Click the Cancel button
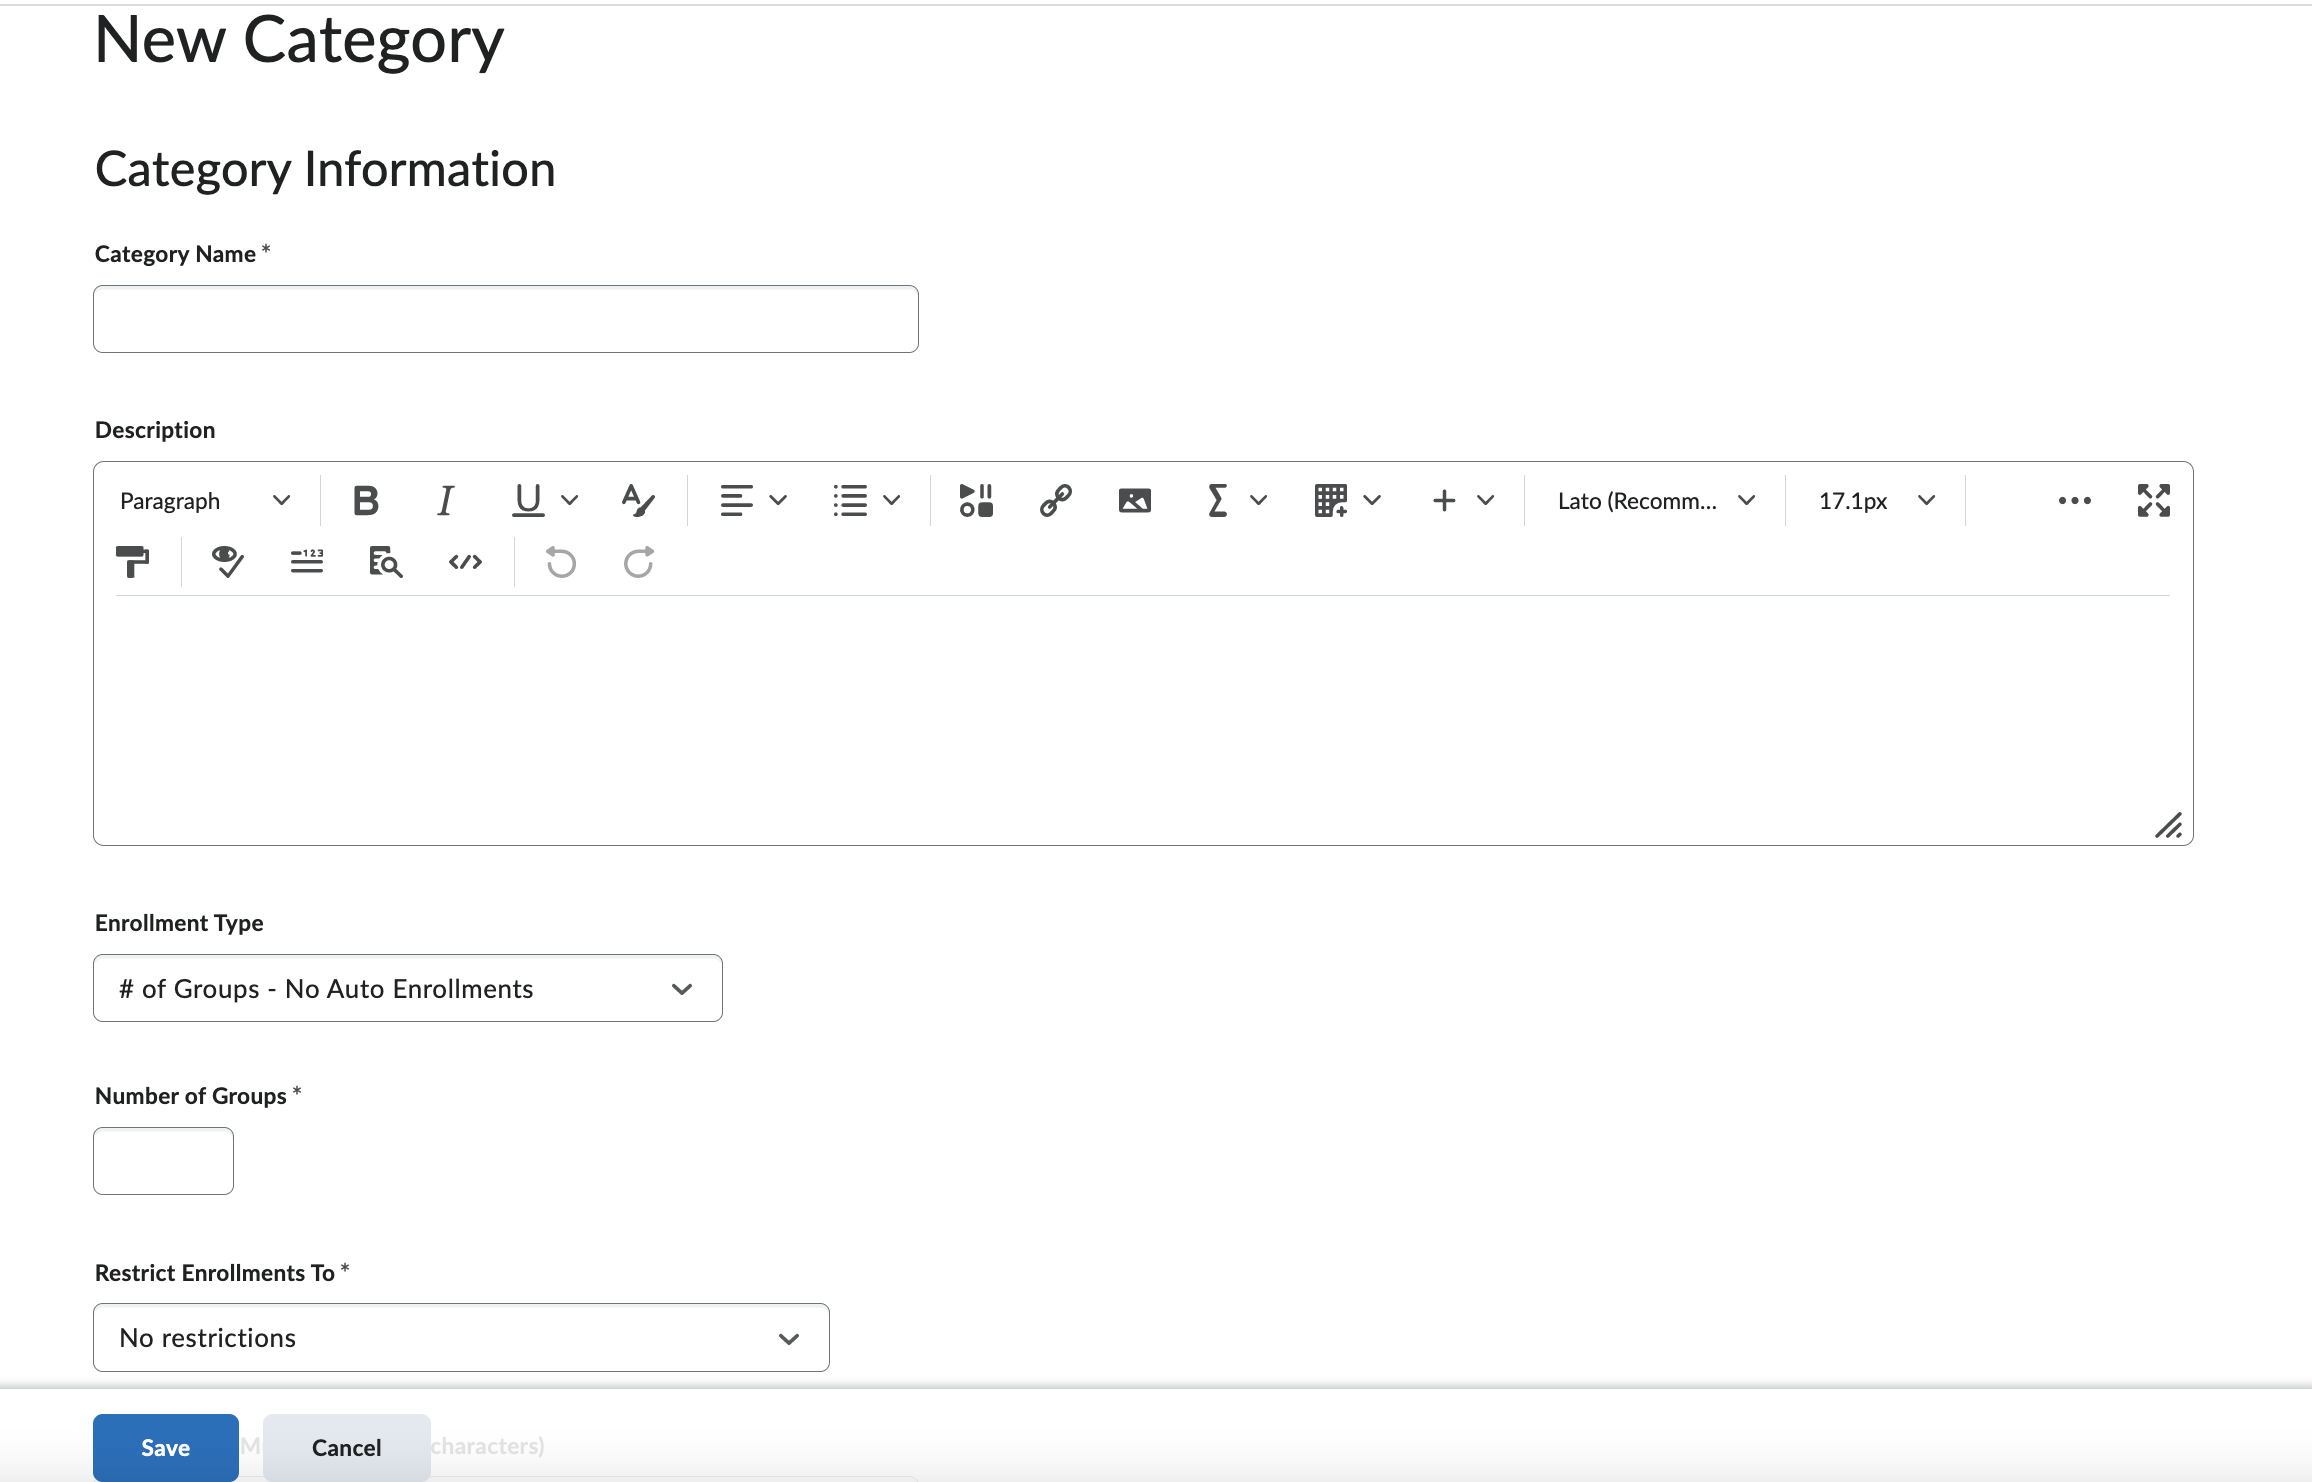2312x1482 pixels. [346, 1447]
